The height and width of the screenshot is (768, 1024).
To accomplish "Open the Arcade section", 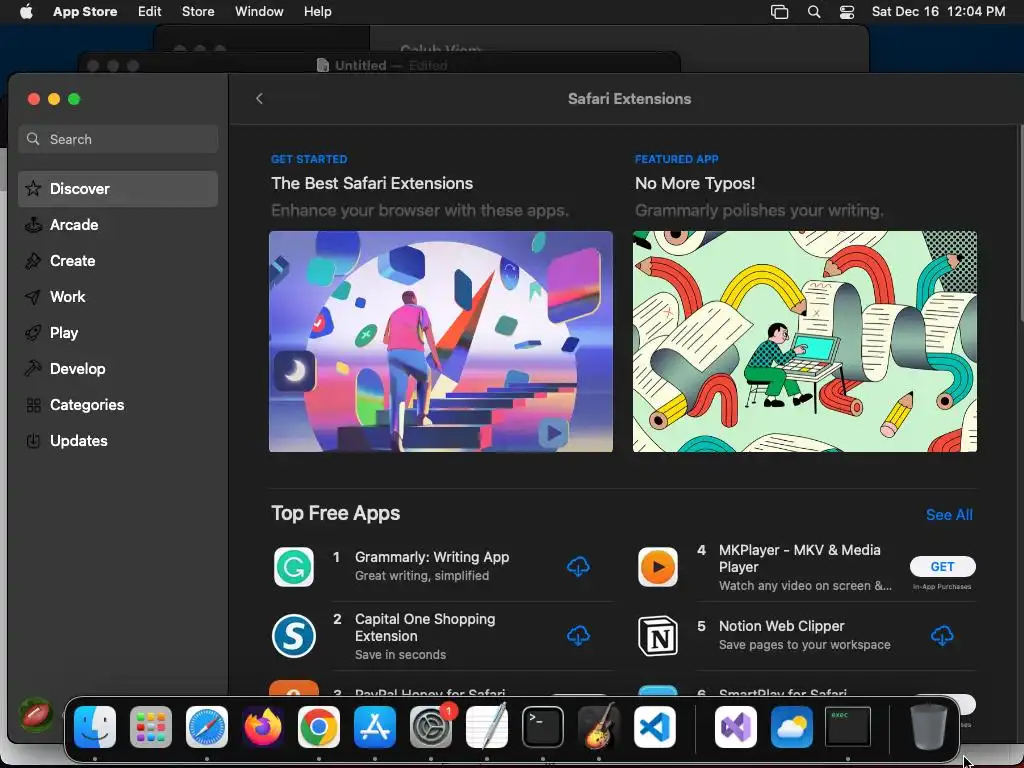I will 118,225.
